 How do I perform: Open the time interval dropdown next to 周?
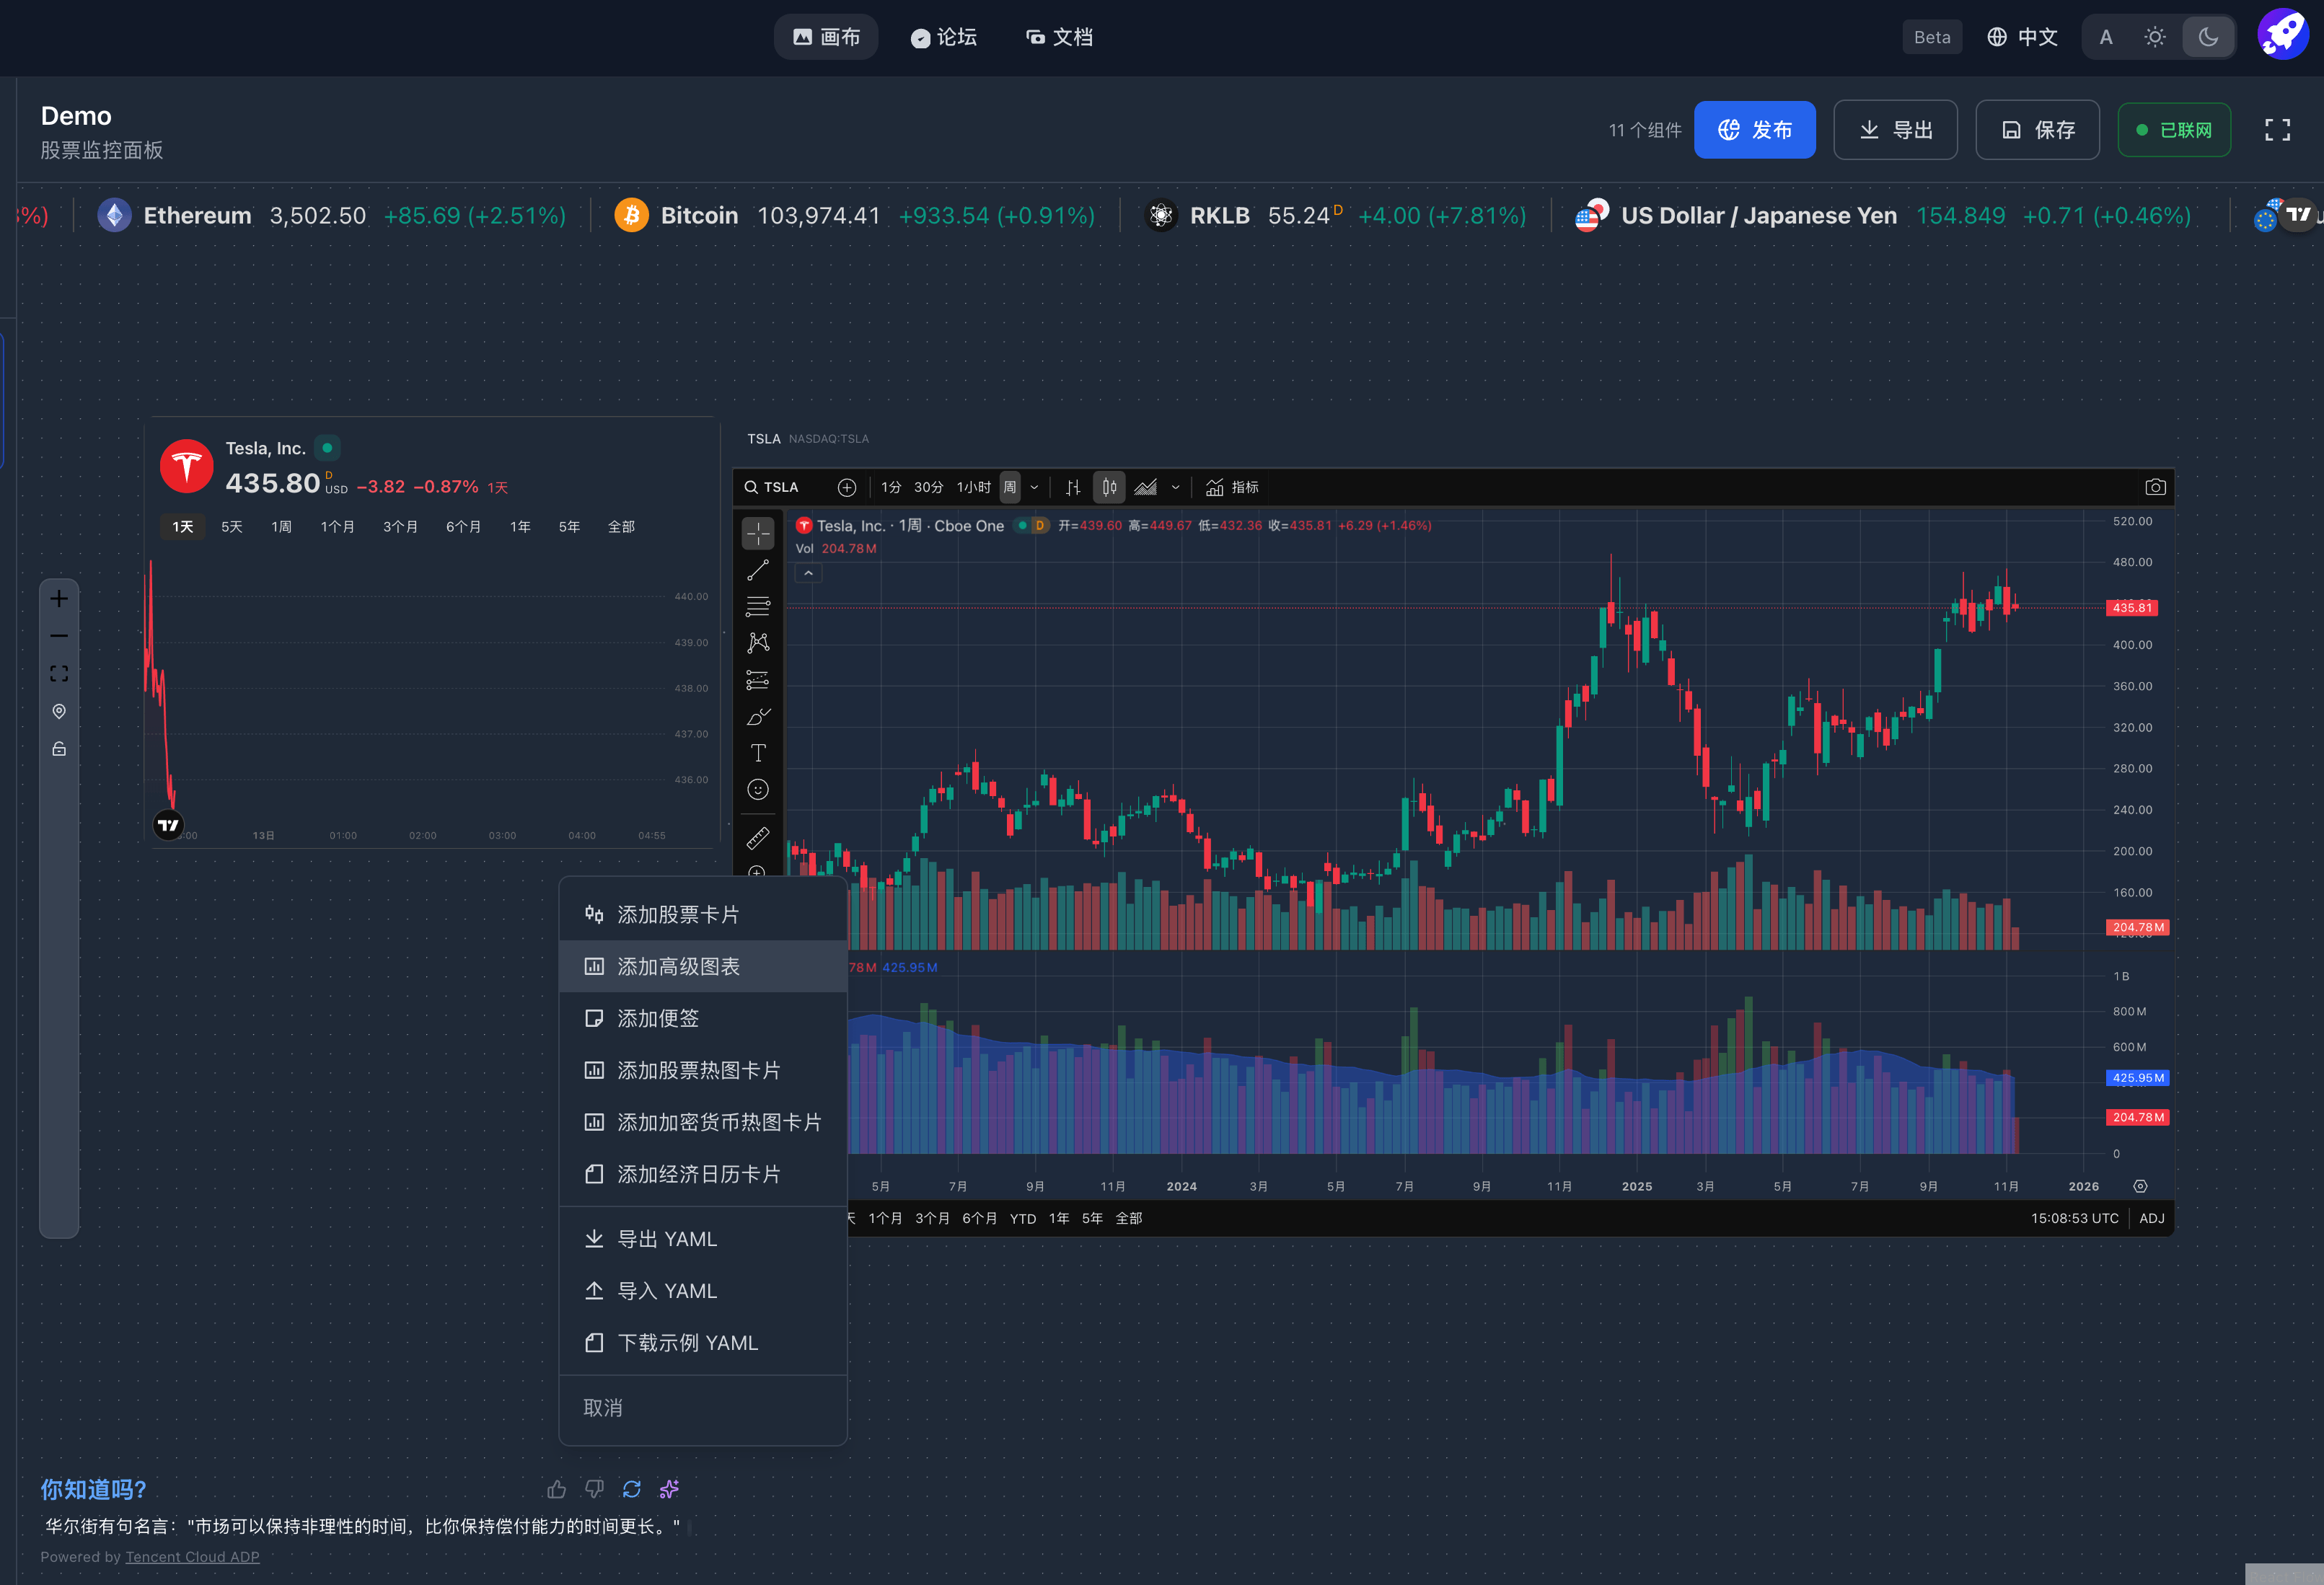tap(1034, 487)
